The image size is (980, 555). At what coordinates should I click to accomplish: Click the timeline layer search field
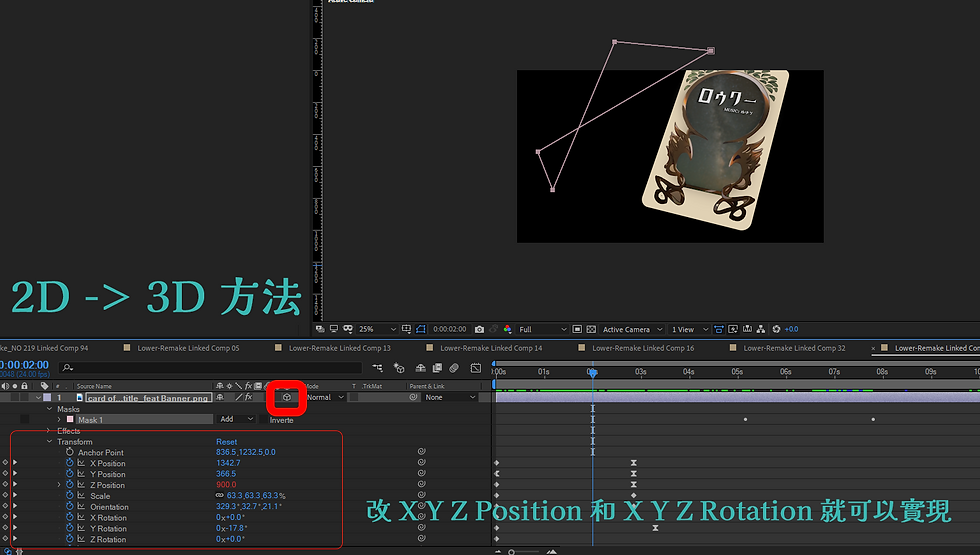211,368
